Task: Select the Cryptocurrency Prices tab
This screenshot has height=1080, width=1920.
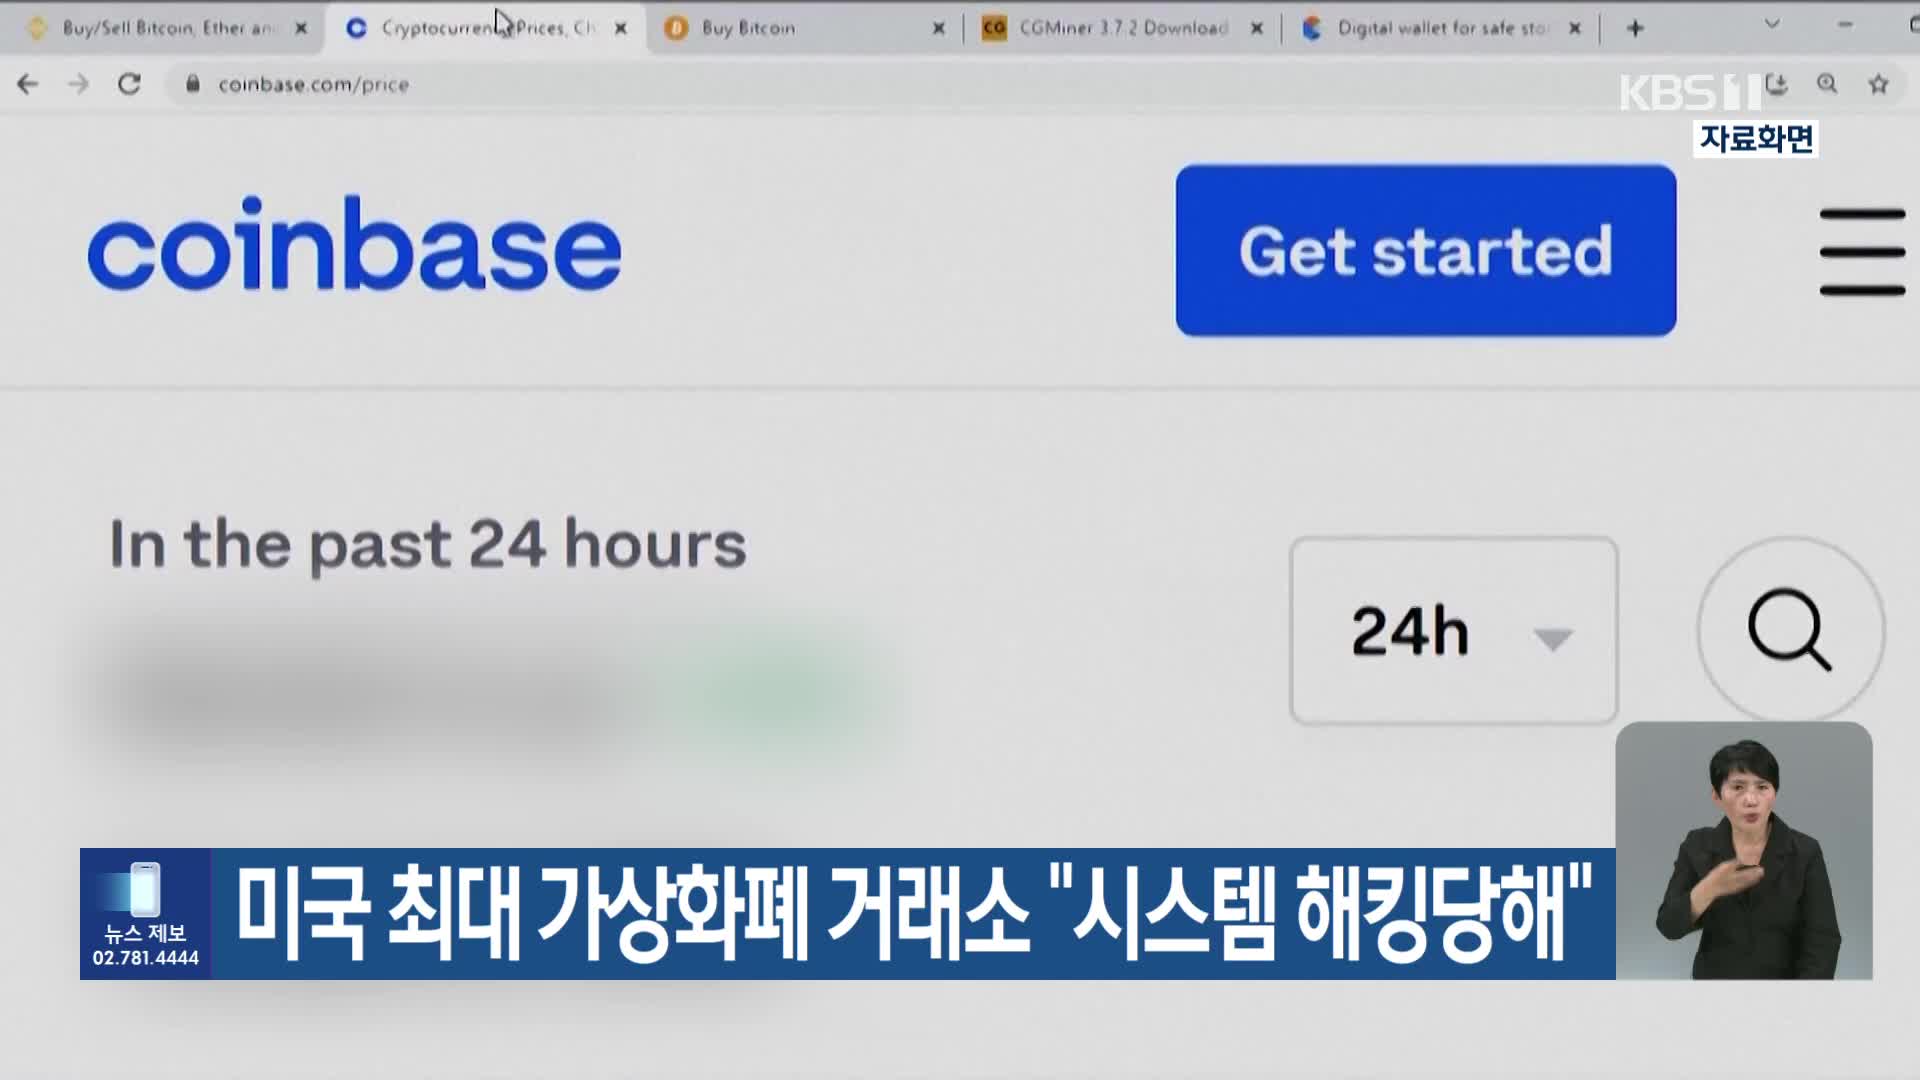Action: point(485,28)
